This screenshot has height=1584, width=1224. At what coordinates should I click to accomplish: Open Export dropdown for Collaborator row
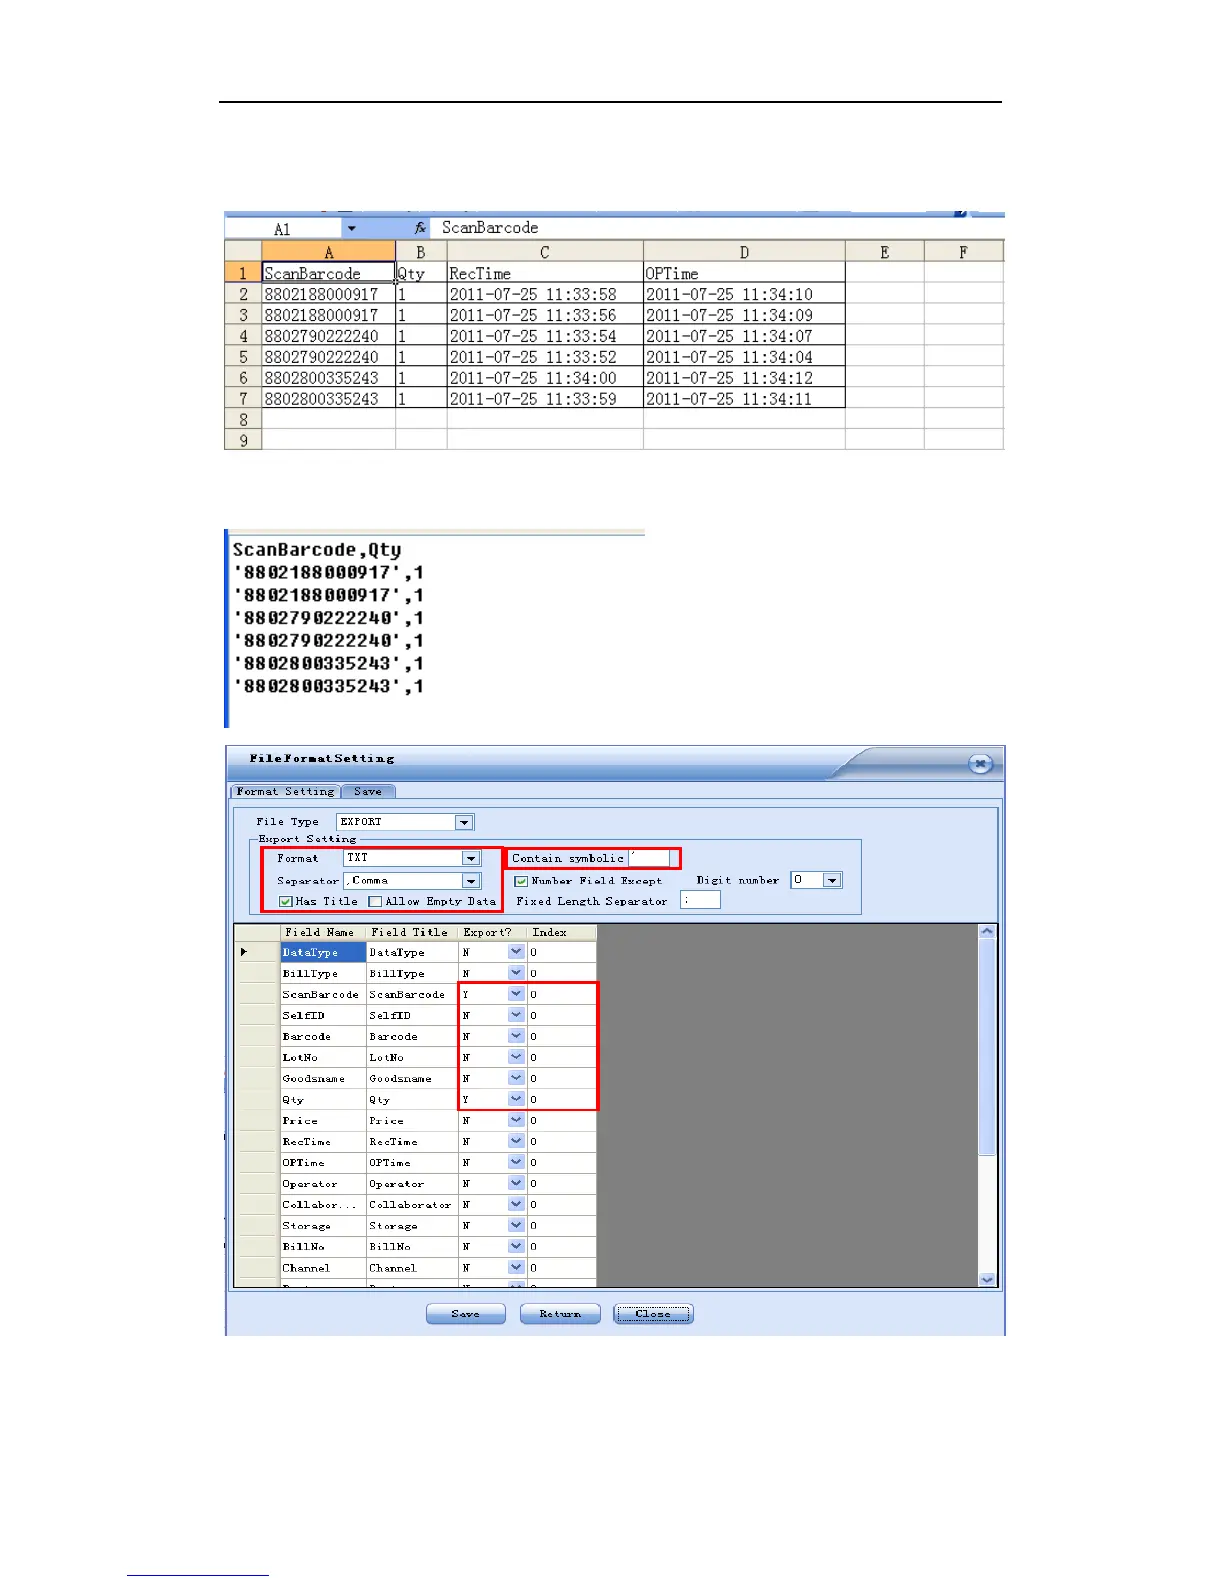(516, 1204)
